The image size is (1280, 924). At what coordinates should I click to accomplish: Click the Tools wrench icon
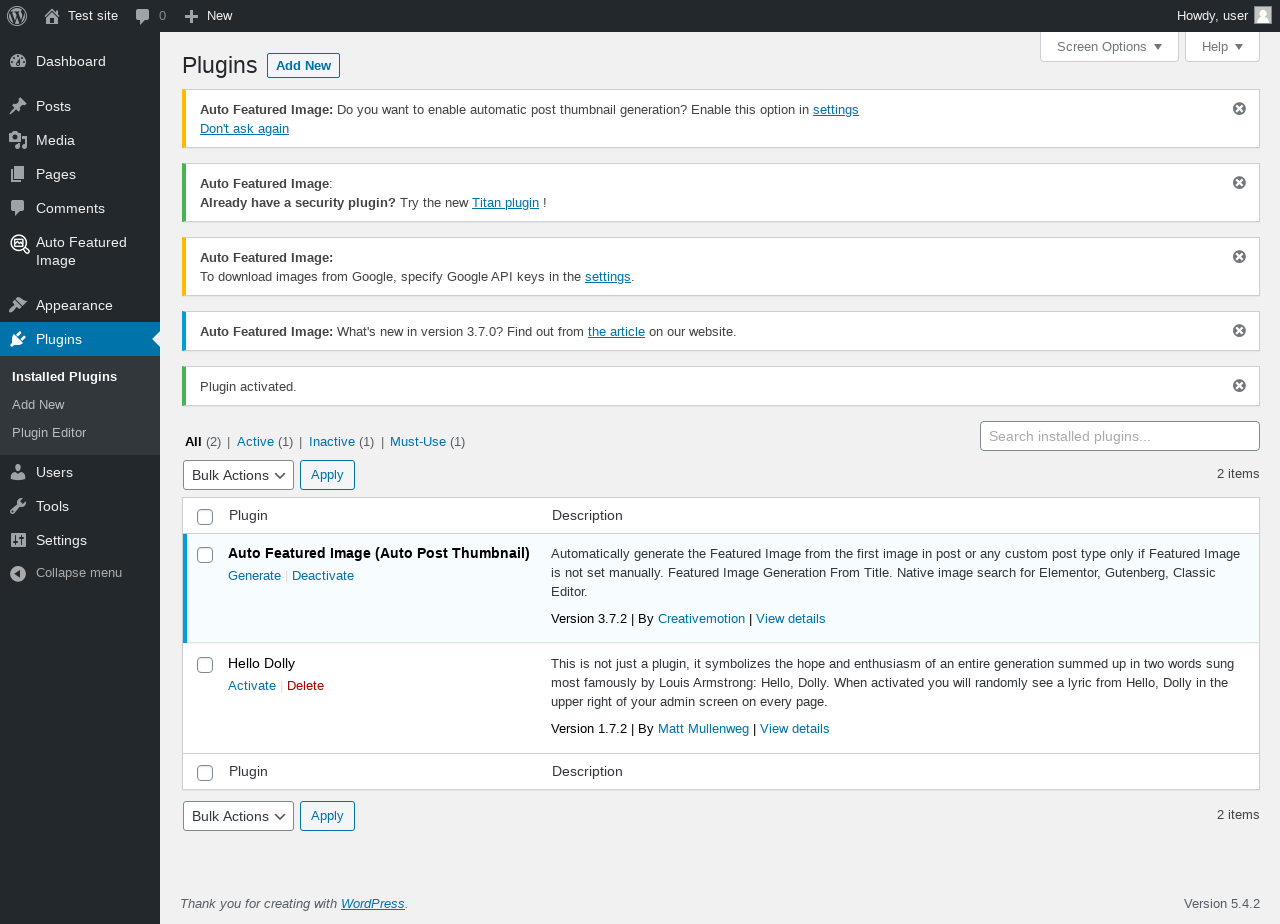click(18, 506)
